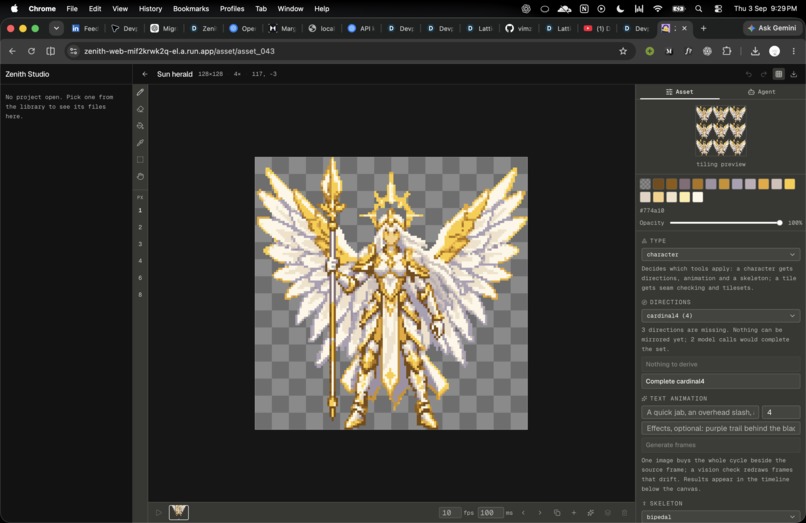Go back using the arrow beside Sun herald
The image size is (806, 523).
click(145, 74)
